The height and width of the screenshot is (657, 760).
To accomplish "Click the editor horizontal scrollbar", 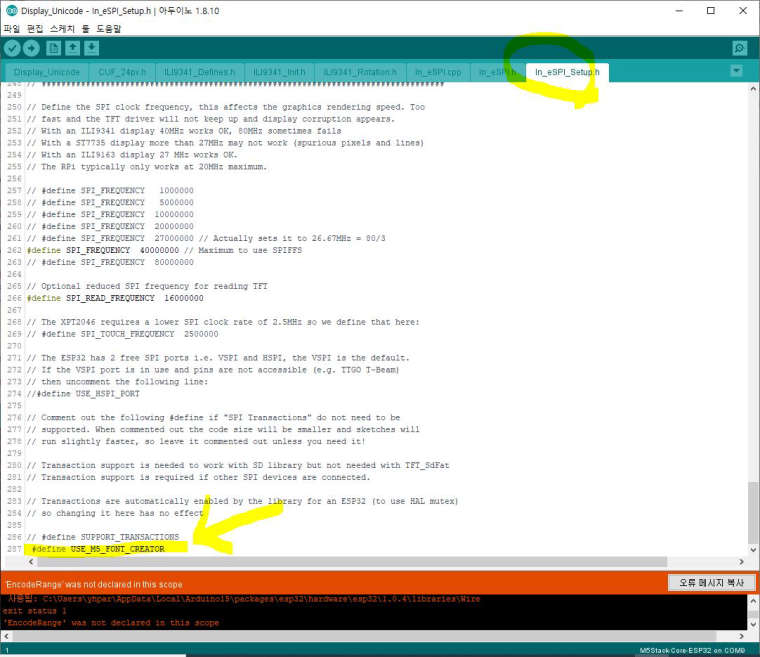I will [x=352, y=561].
